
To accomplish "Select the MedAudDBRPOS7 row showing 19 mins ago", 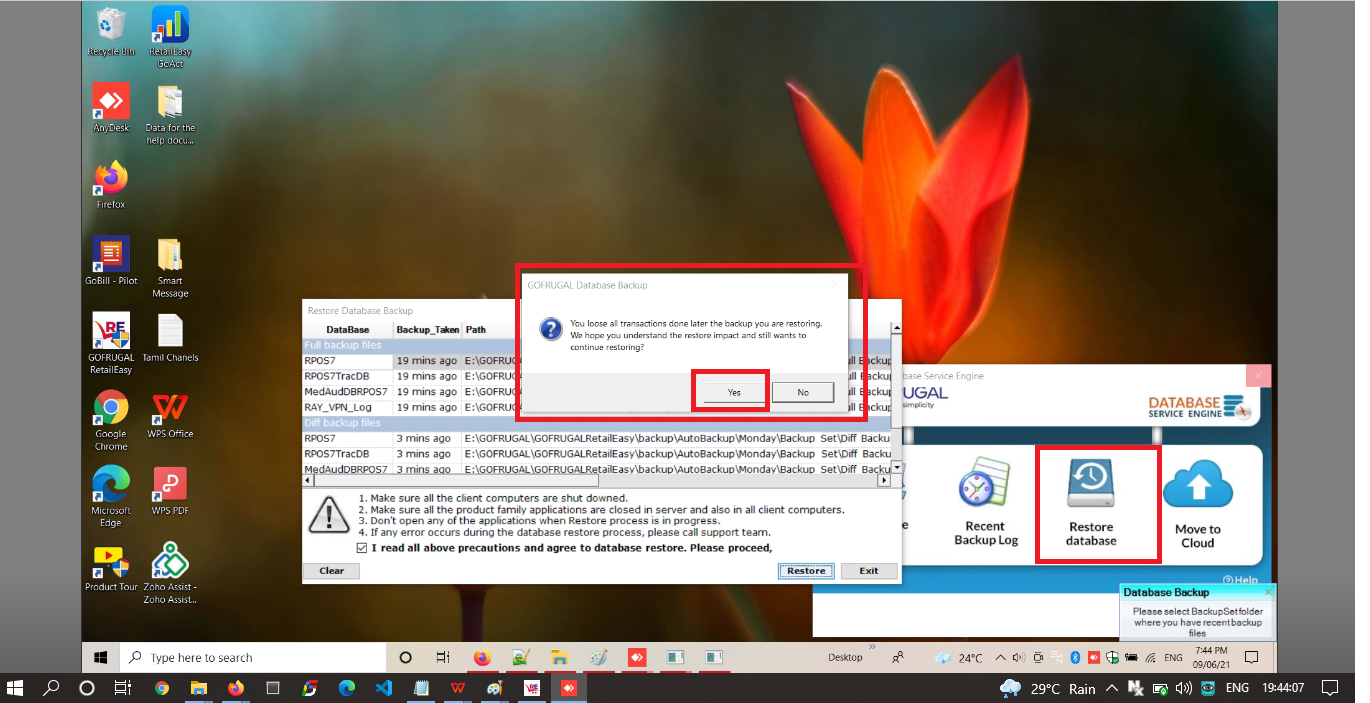I will (x=598, y=391).
